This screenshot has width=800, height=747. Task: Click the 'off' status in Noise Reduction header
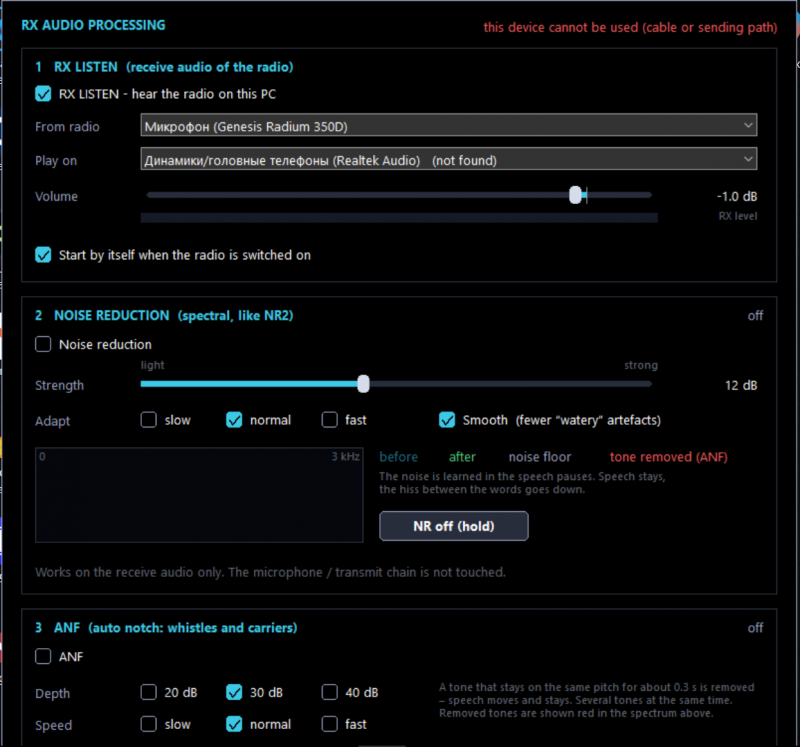755,316
